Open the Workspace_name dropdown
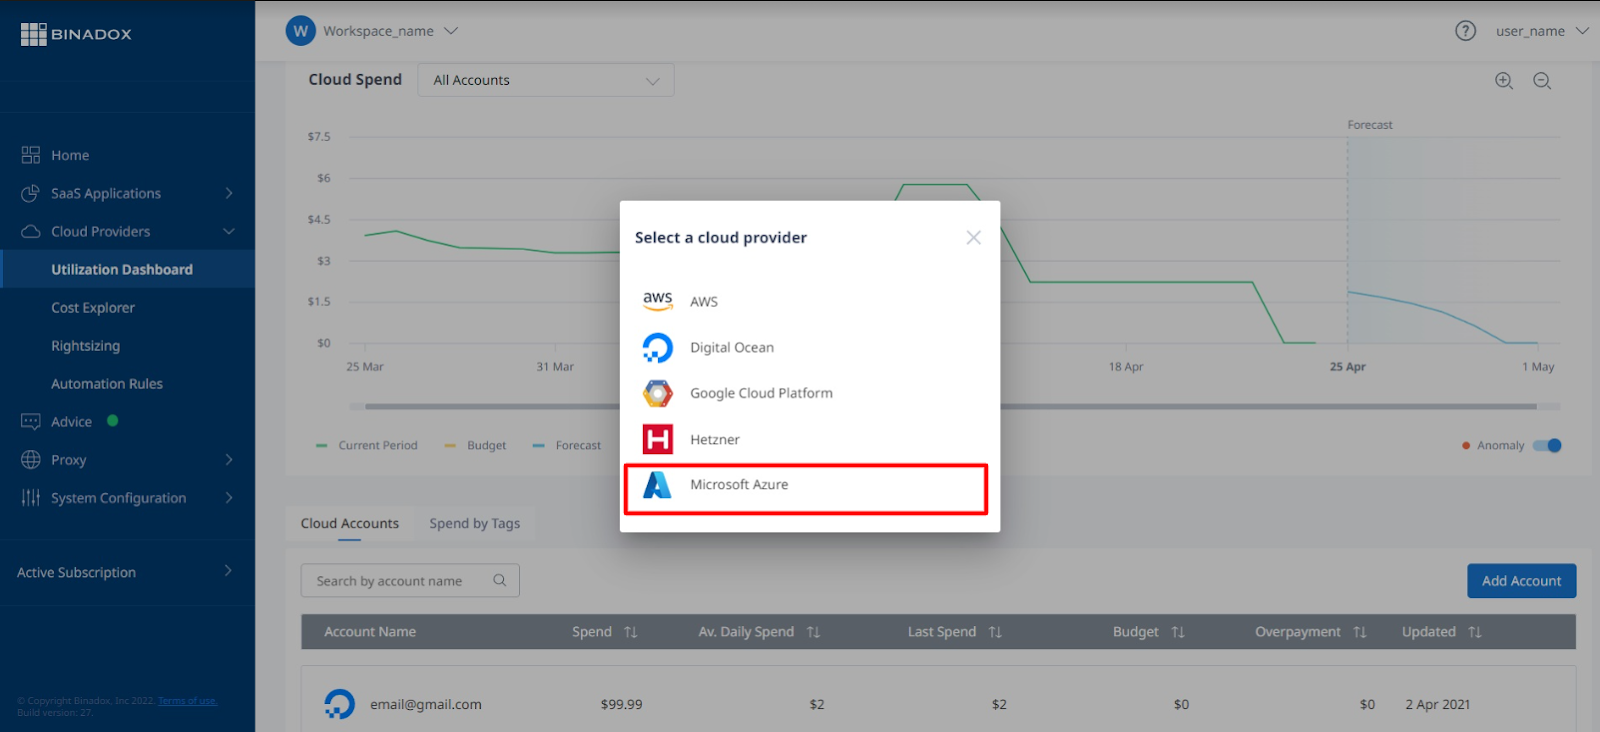 [390, 31]
